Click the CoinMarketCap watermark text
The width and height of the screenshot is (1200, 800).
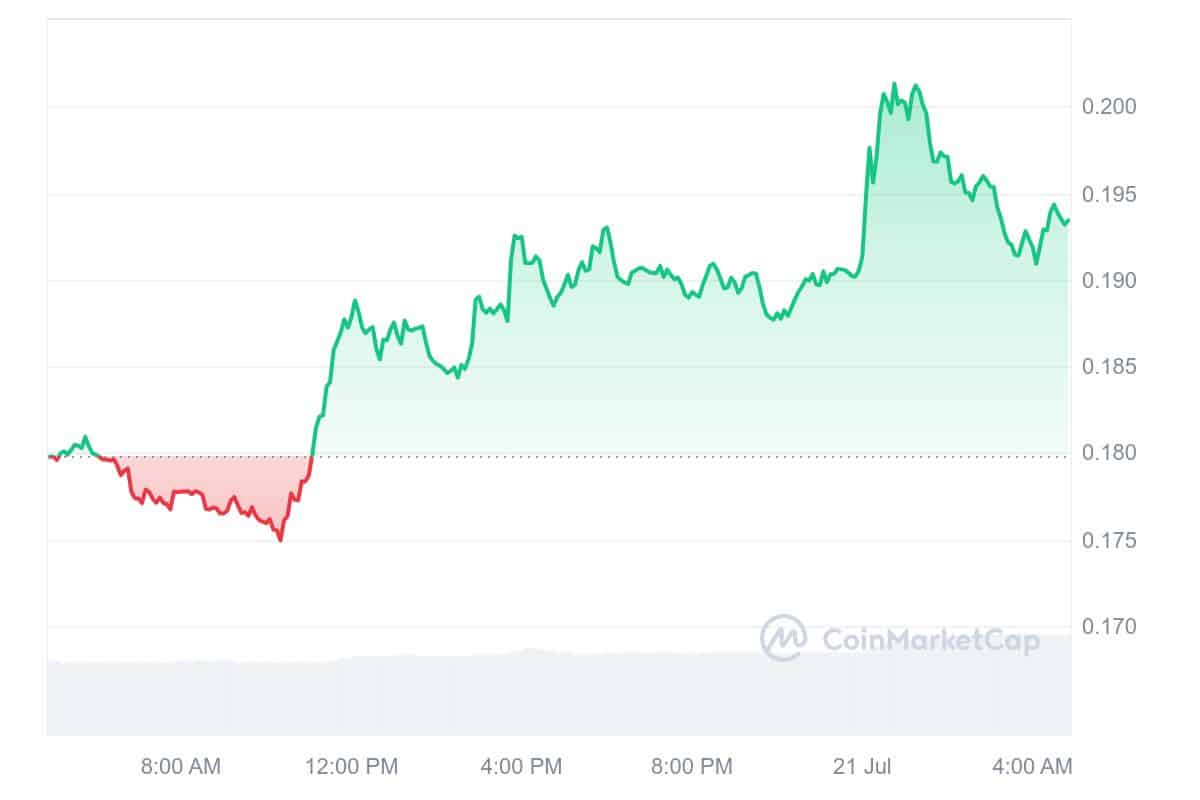[x=930, y=640]
